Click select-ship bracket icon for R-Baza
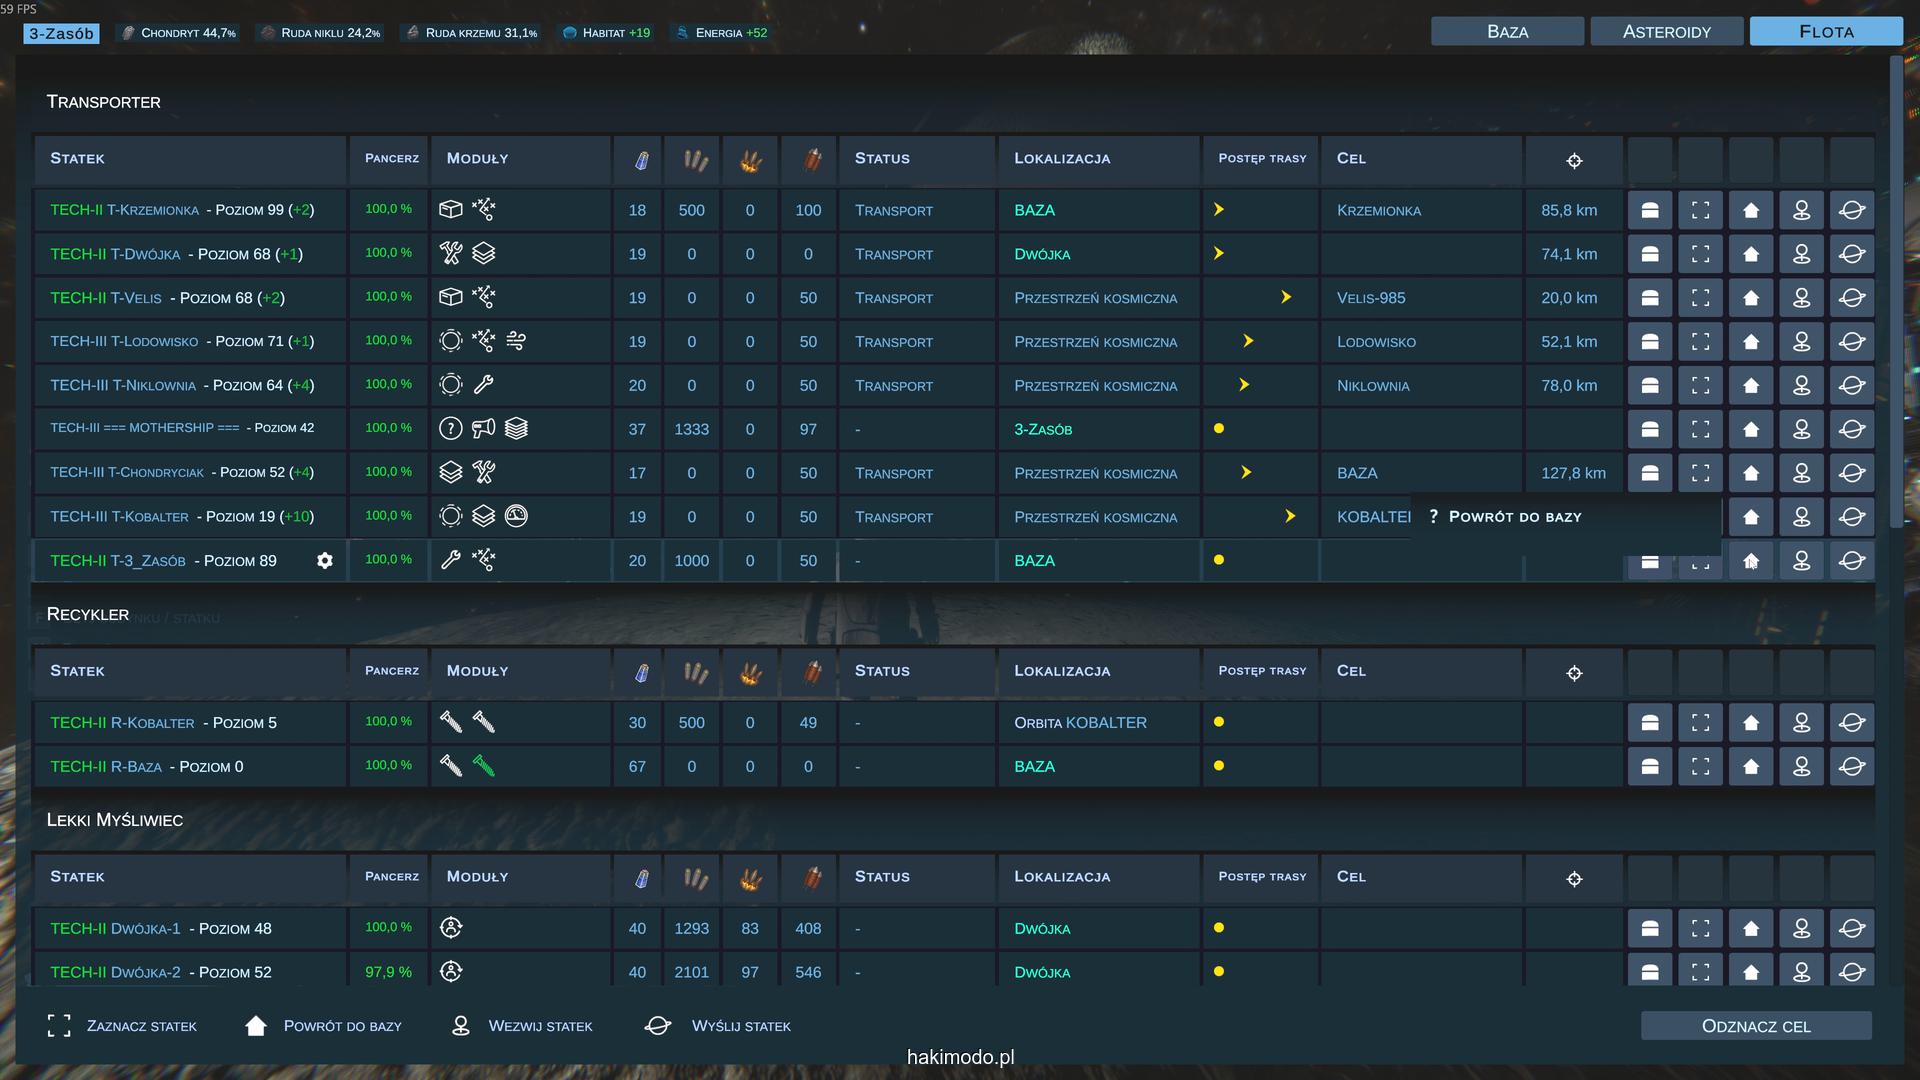This screenshot has height=1080, width=1920. [x=1700, y=767]
